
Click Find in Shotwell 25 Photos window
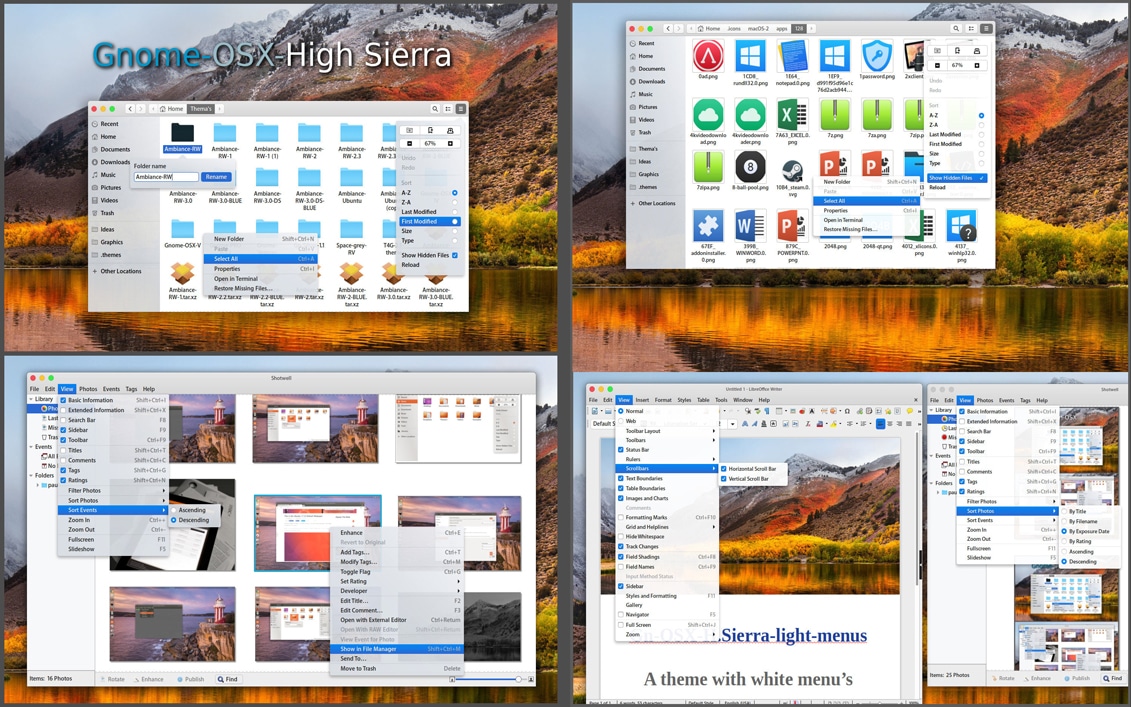[x=1112, y=678]
